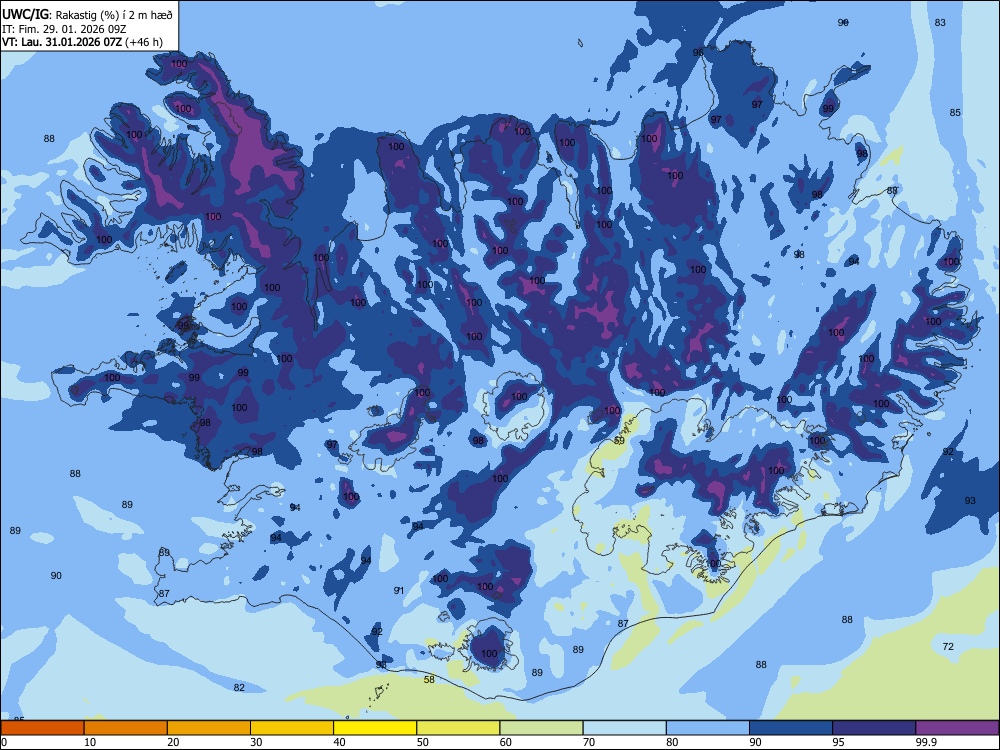Click the legend label '50'
This screenshot has width=1000, height=750.
pyautogui.click(x=422, y=742)
